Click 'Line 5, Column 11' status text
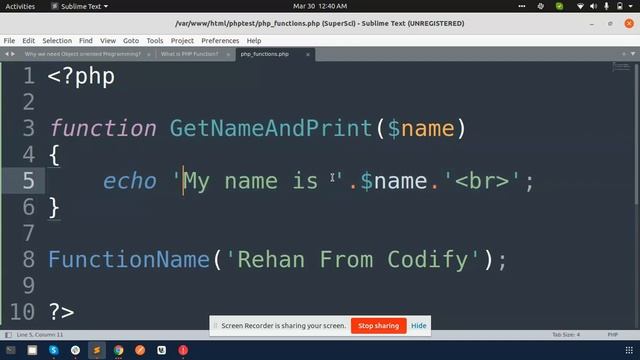 (x=40, y=335)
